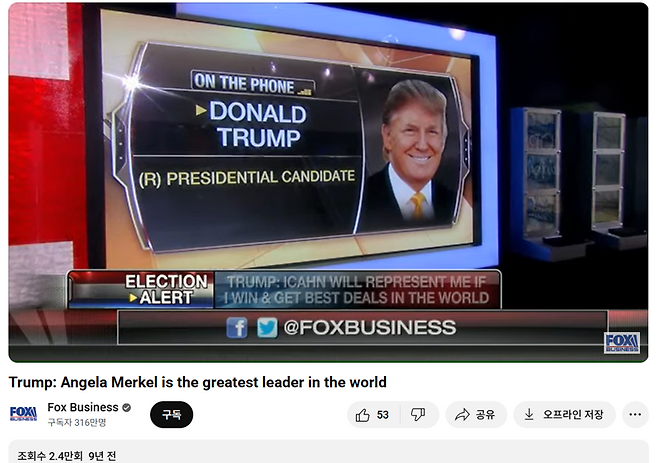This screenshot has width=658, height=463.
Task: Click the share arrow icon
Action: tap(462, 415)
